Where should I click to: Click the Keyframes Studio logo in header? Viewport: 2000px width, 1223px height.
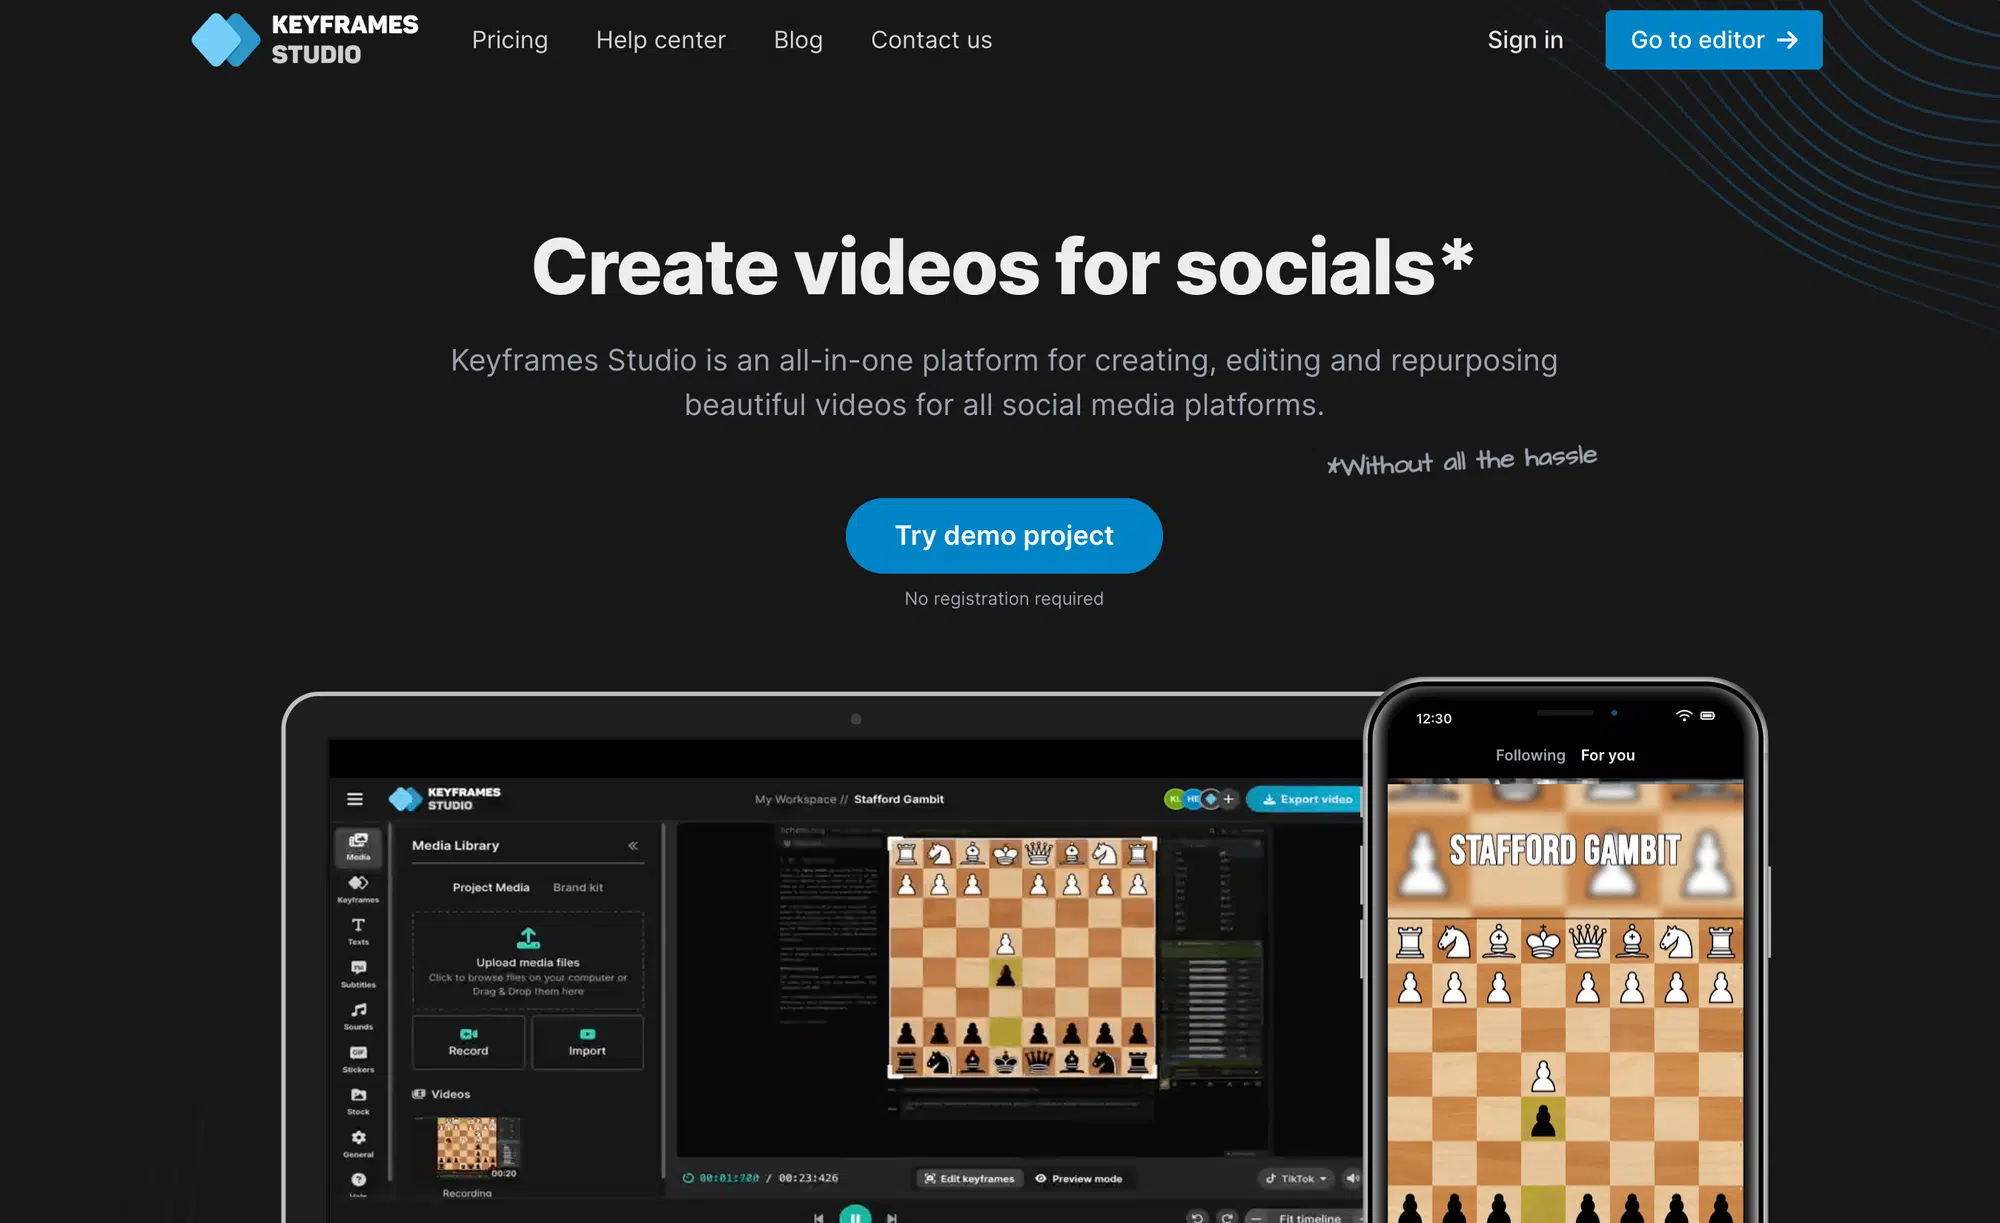point(305,40)
